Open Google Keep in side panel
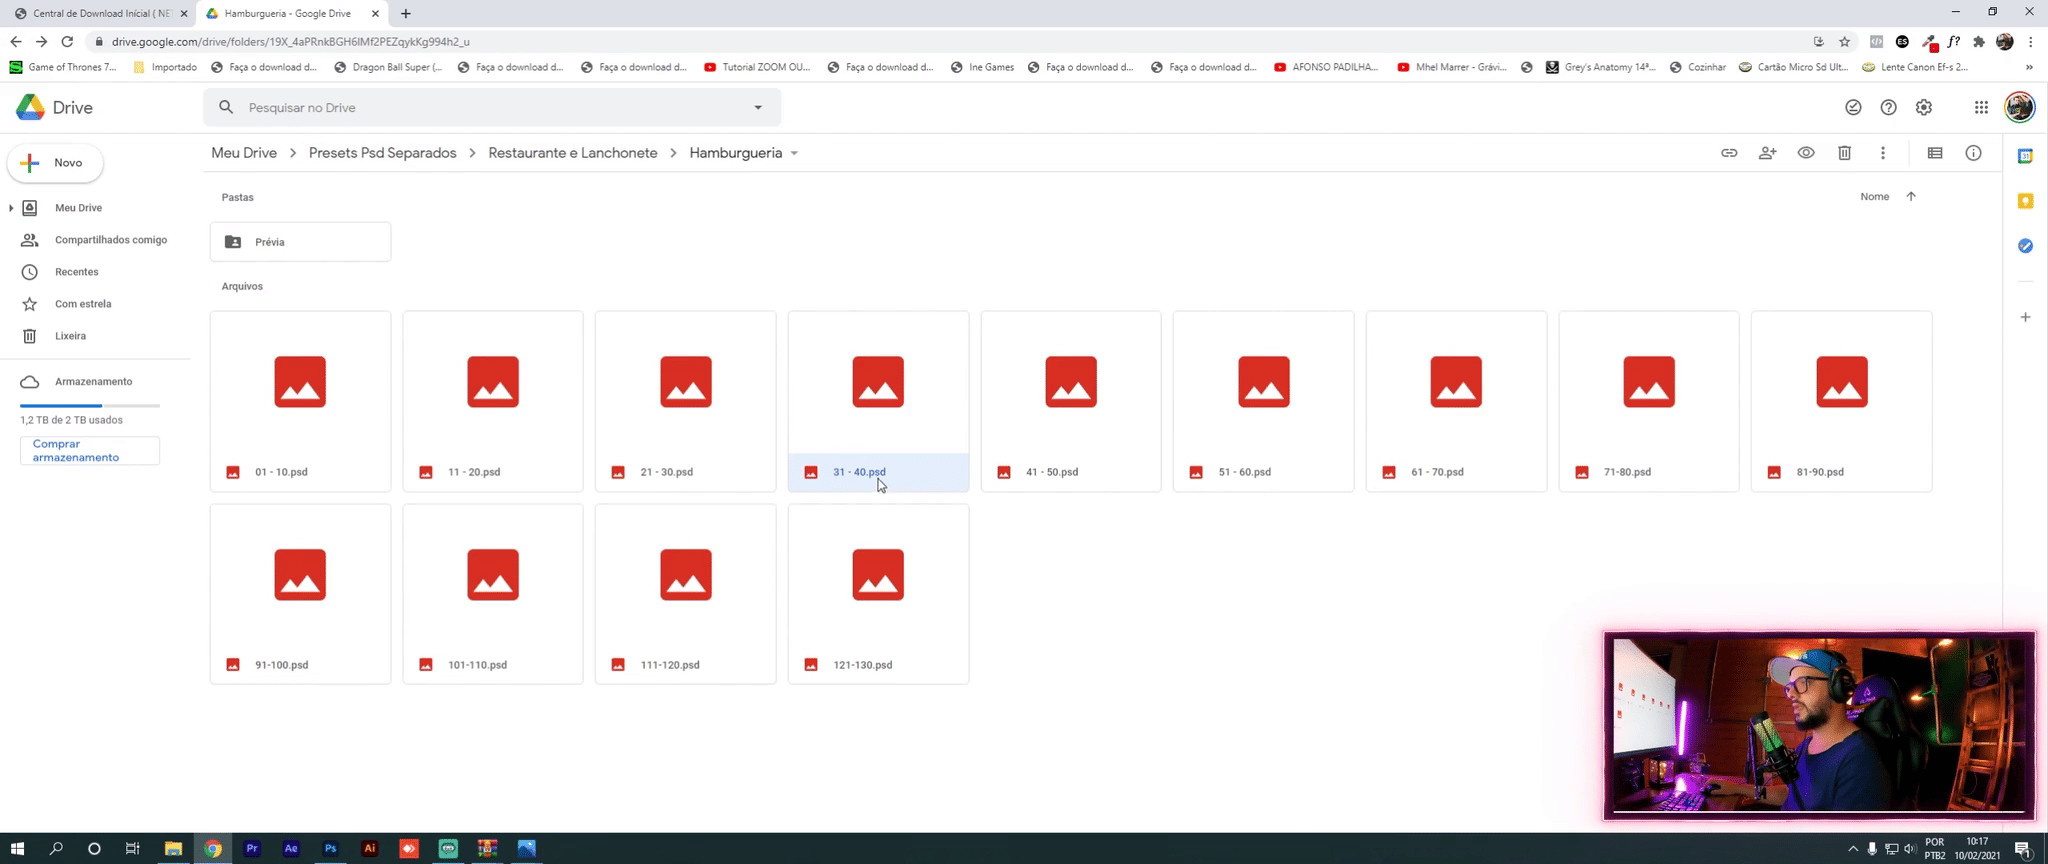Viewport: 2048px width, 864px height. (x=2025, y=201)
